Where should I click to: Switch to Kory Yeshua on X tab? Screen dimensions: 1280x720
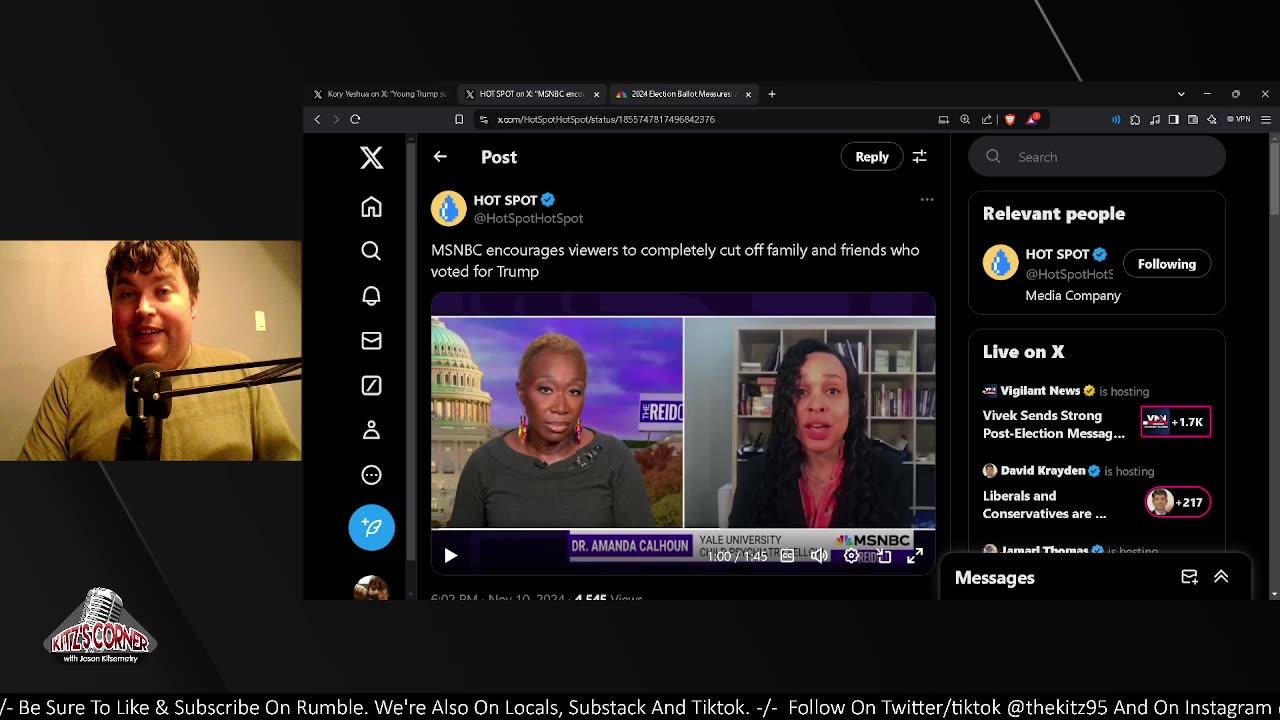(x=380, y=94)
